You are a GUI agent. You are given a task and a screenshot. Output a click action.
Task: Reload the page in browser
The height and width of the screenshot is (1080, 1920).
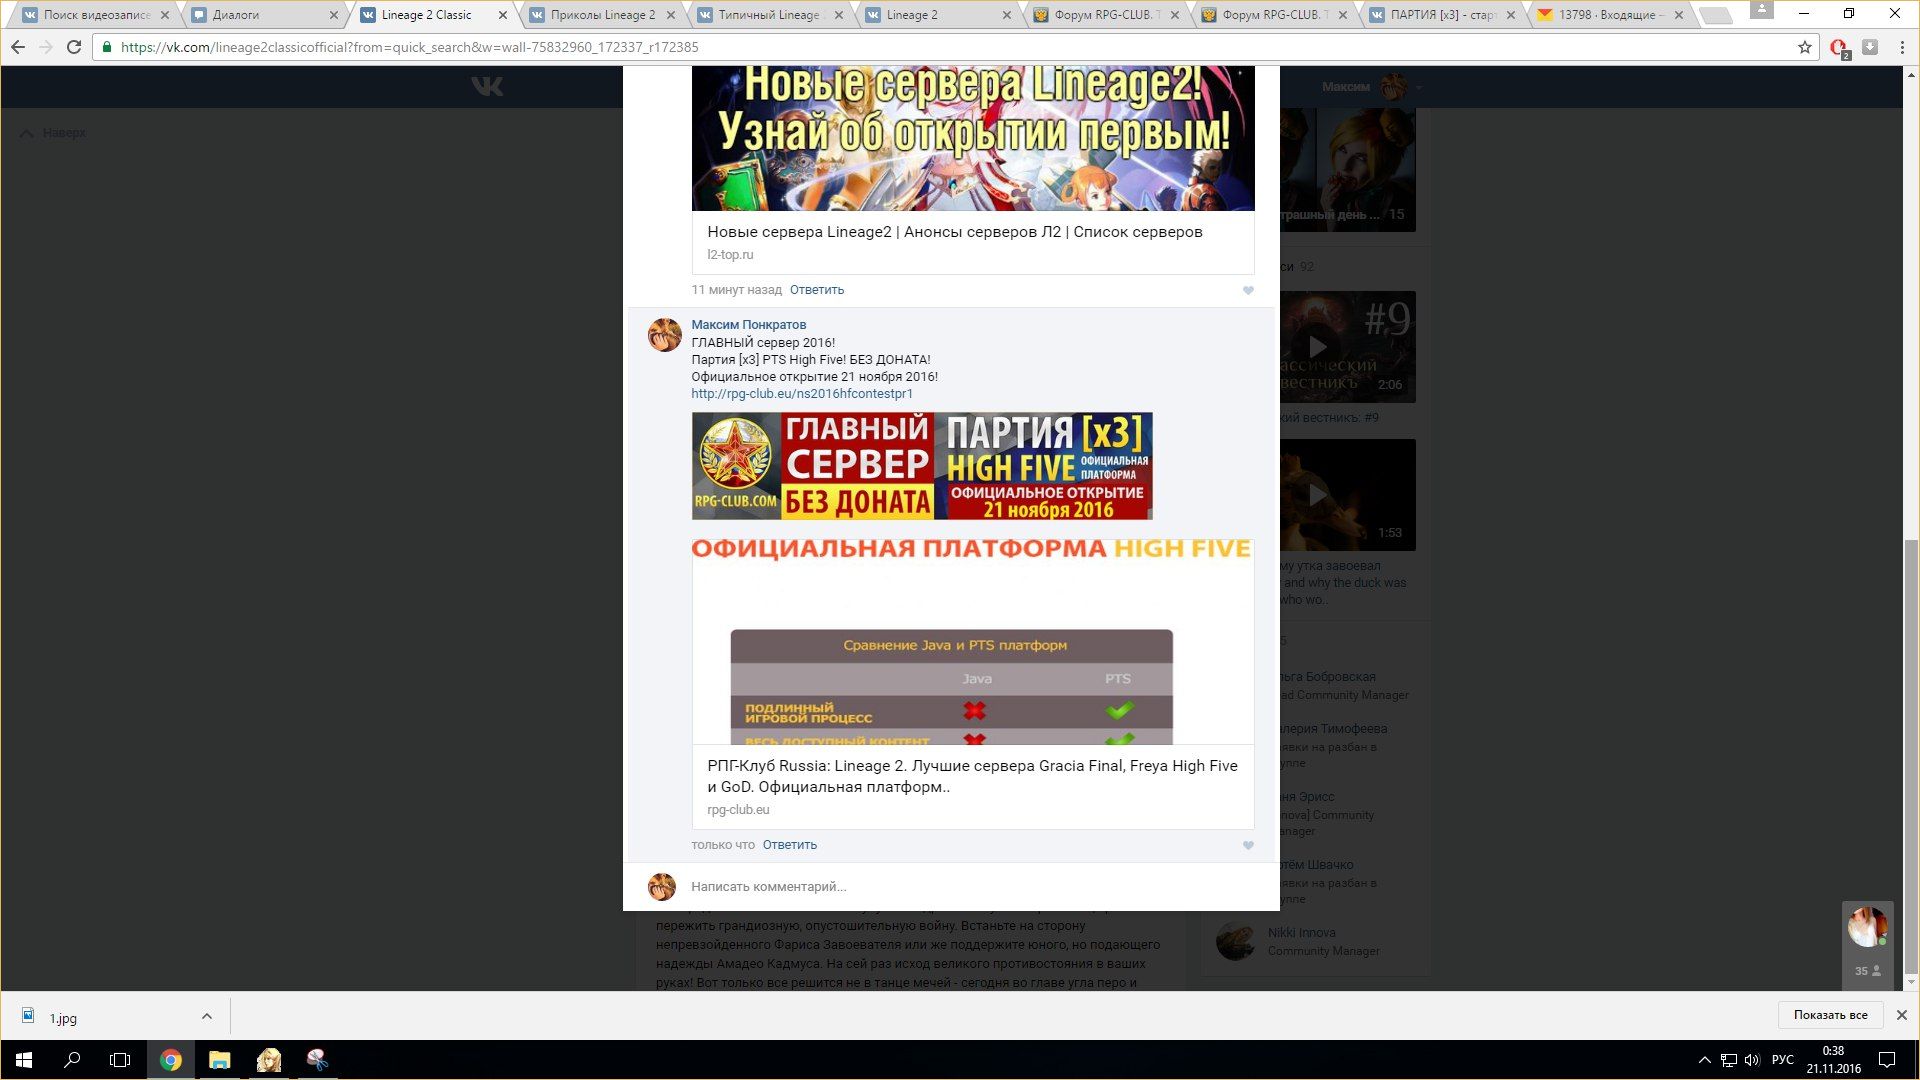[x=74, y=47]
